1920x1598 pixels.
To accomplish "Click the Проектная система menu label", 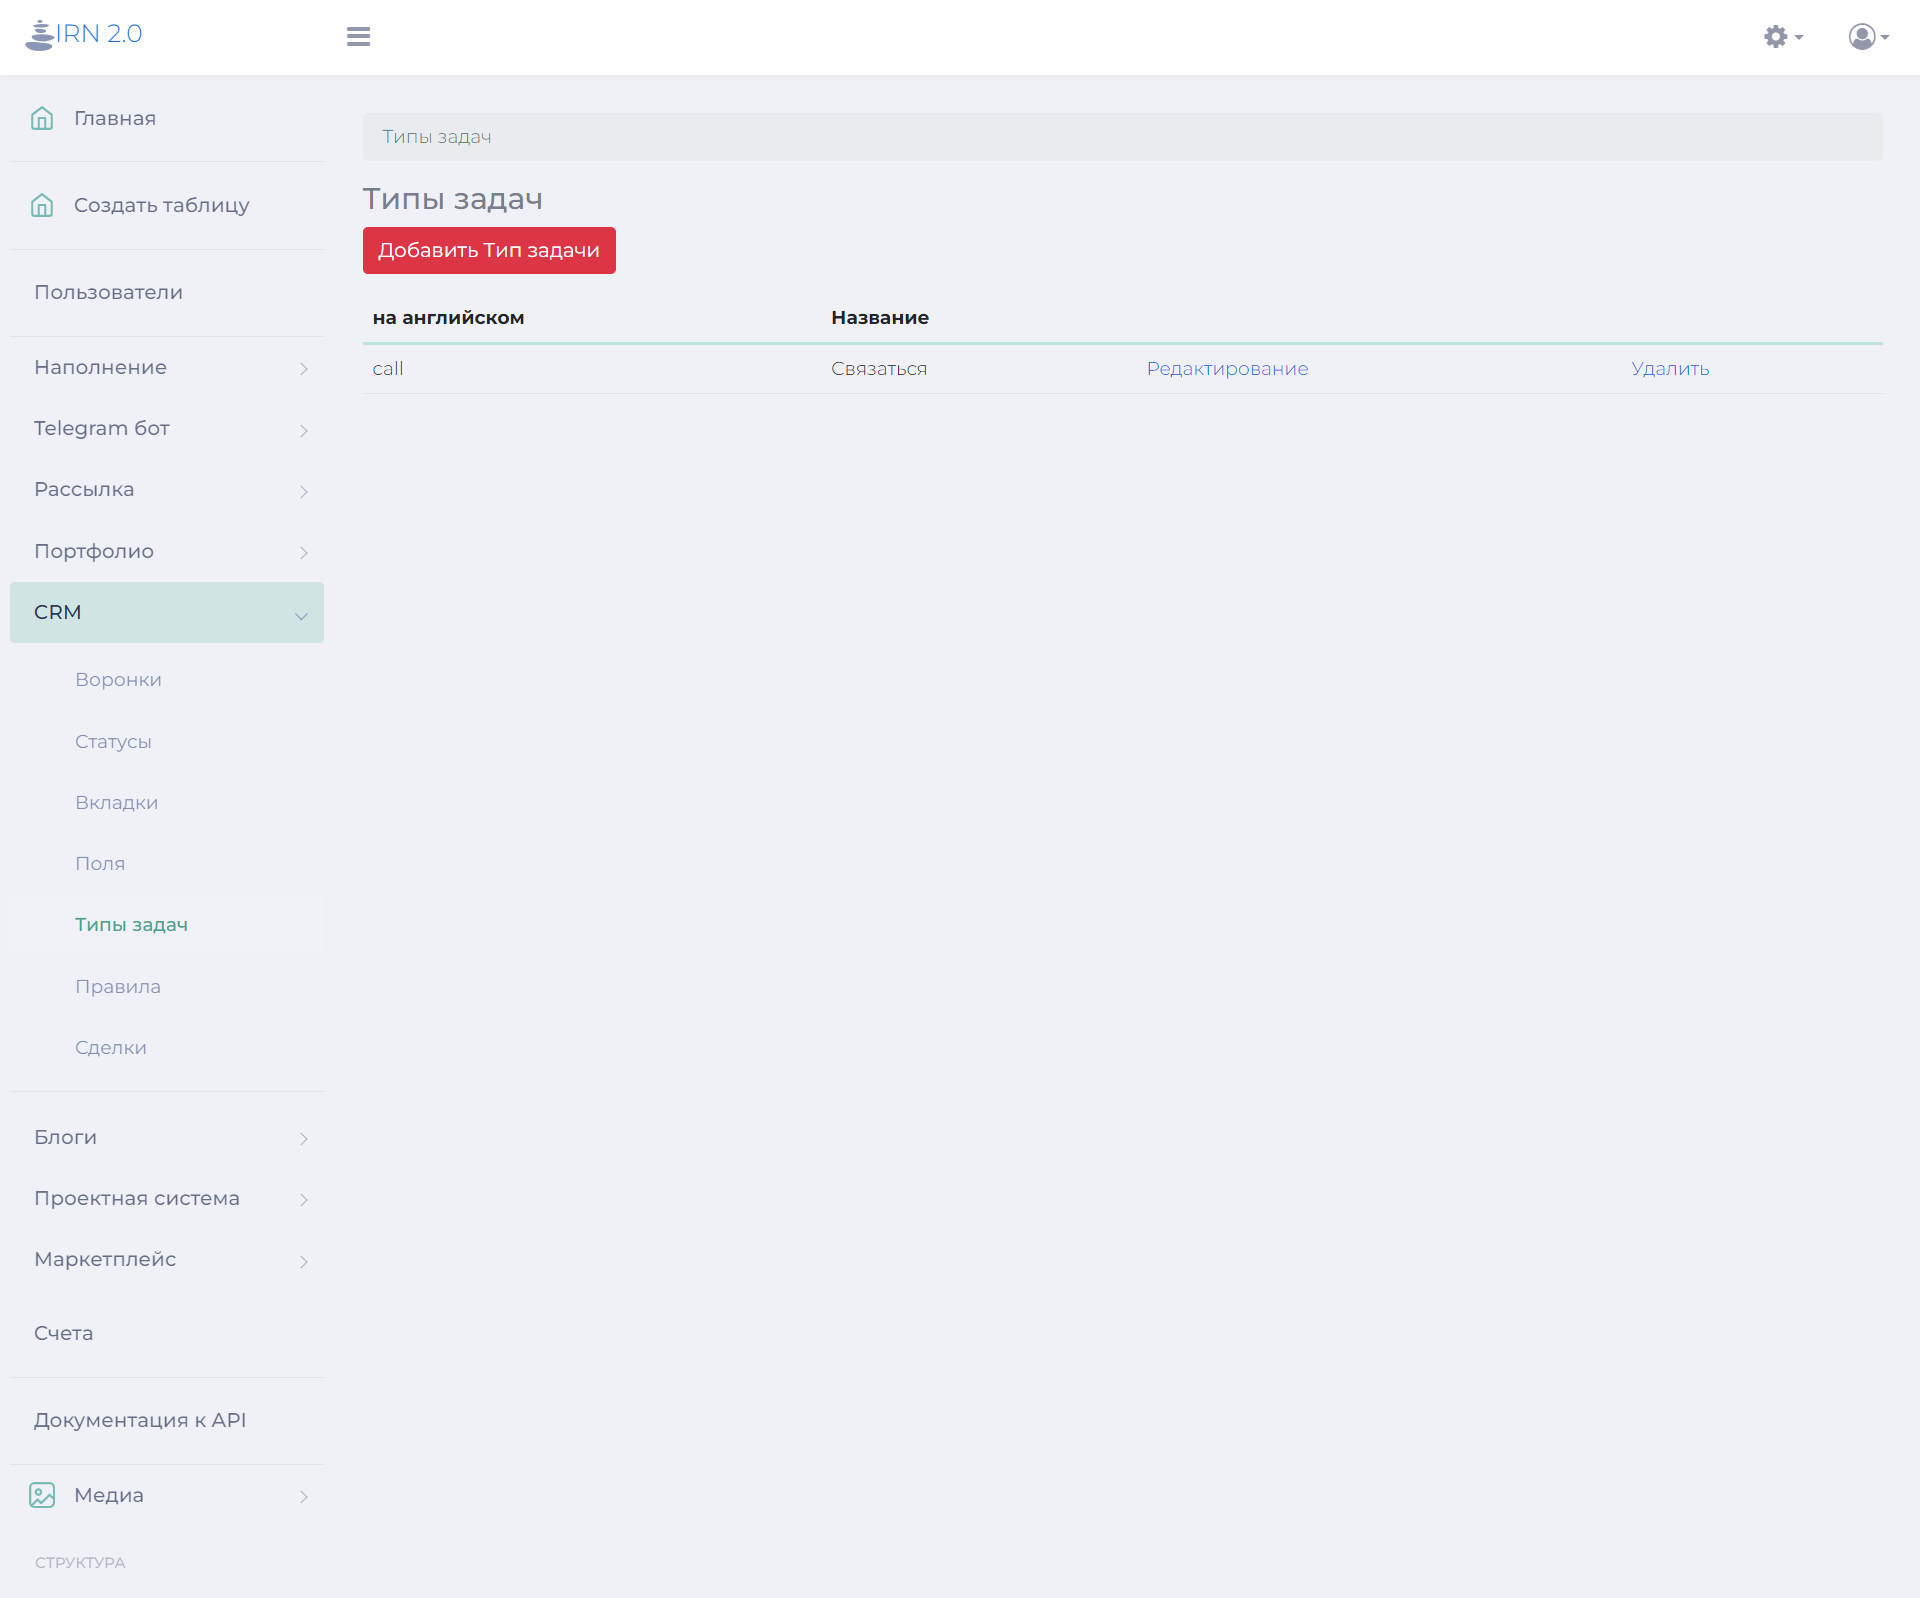I will [x=137, y=1198].
